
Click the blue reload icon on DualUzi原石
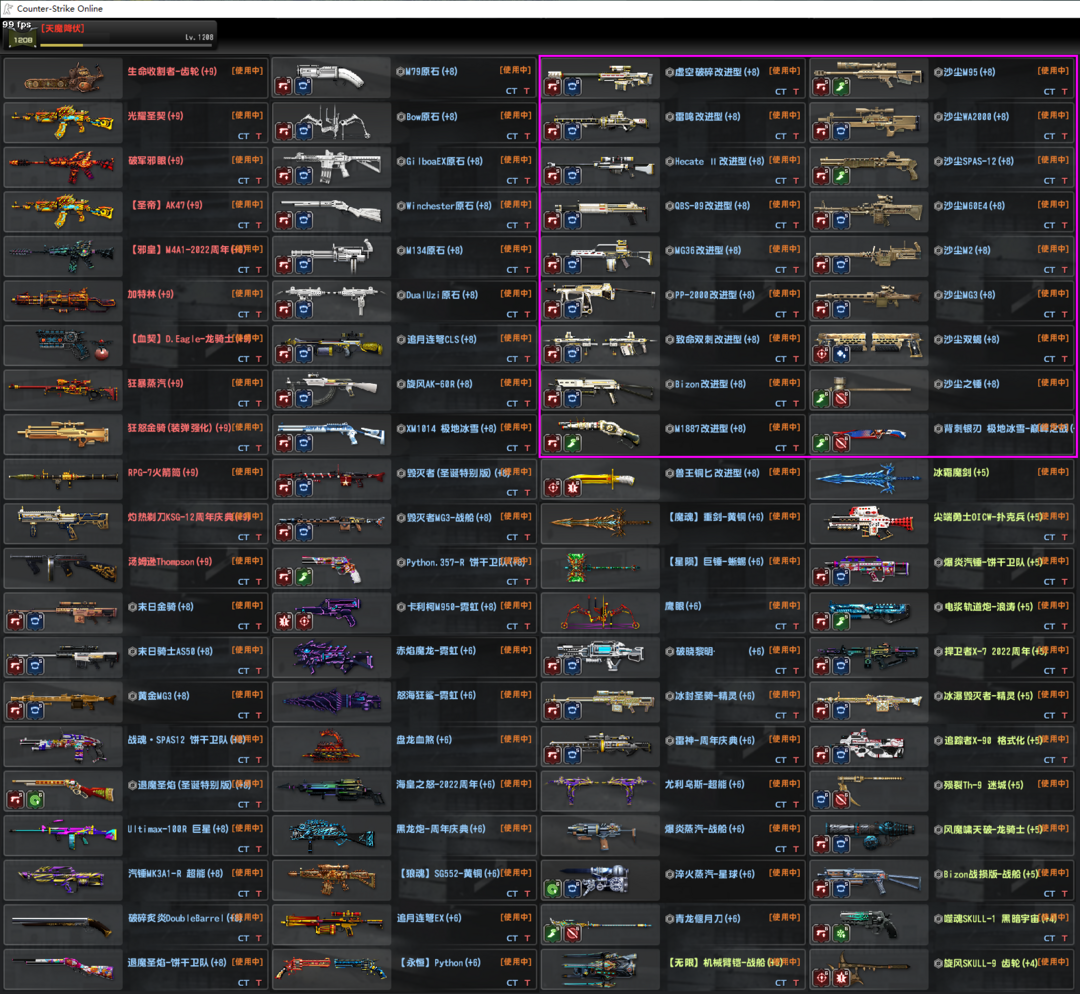(304, 309)
